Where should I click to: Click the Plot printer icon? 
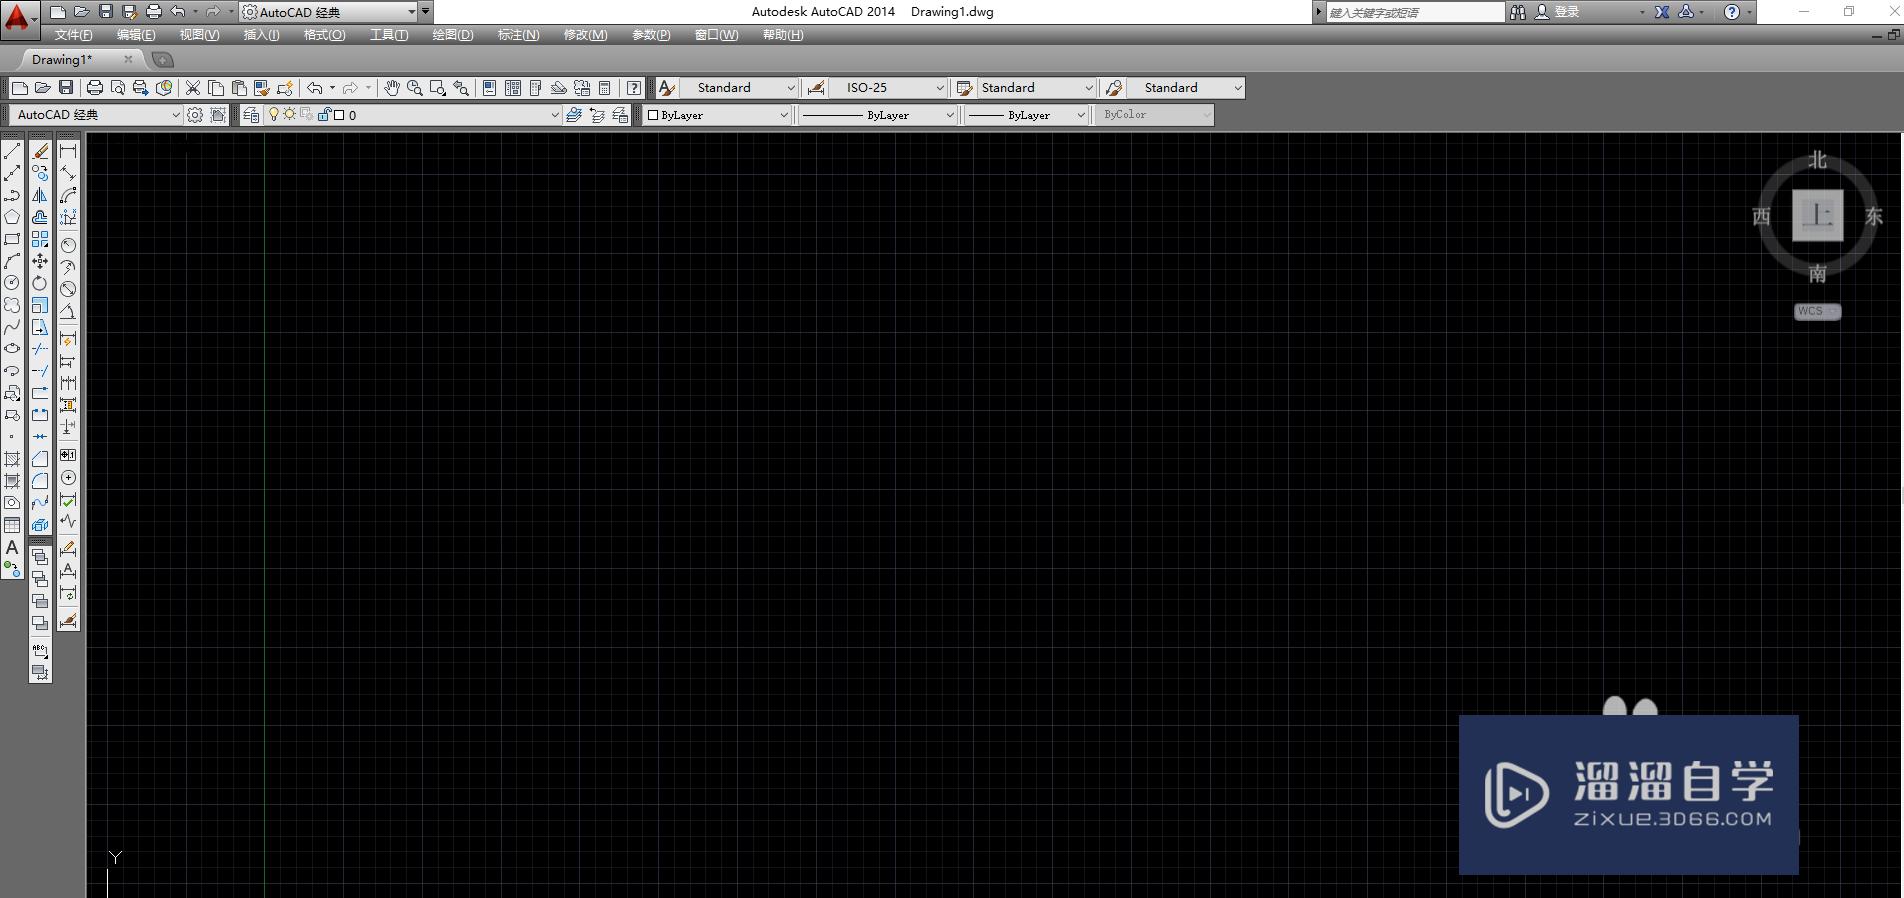[95, 88]
